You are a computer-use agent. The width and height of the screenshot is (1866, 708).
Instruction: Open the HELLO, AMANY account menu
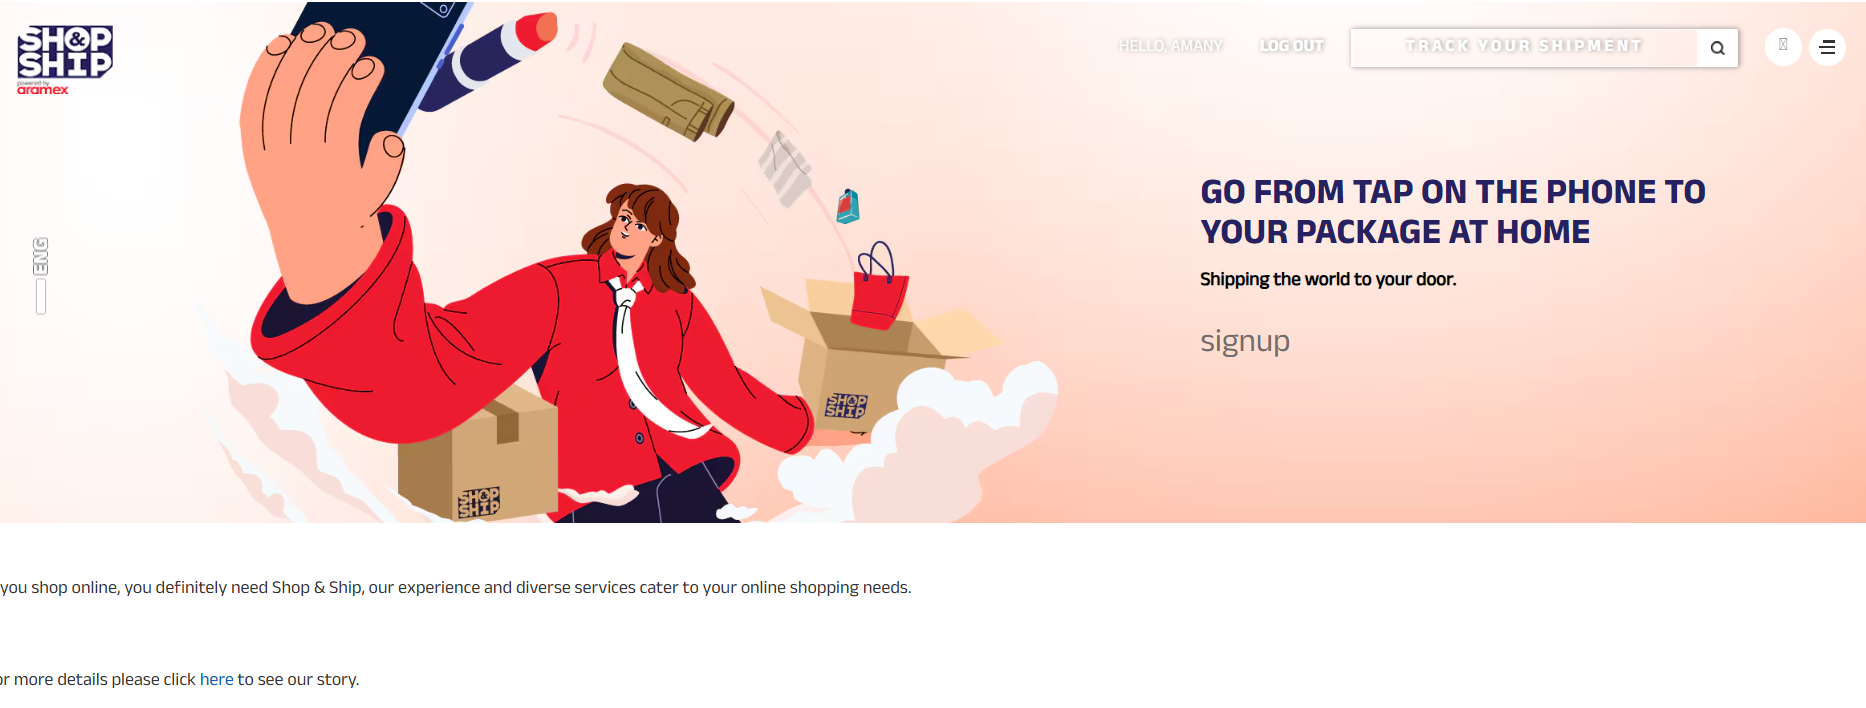(x=1171, y=46)
